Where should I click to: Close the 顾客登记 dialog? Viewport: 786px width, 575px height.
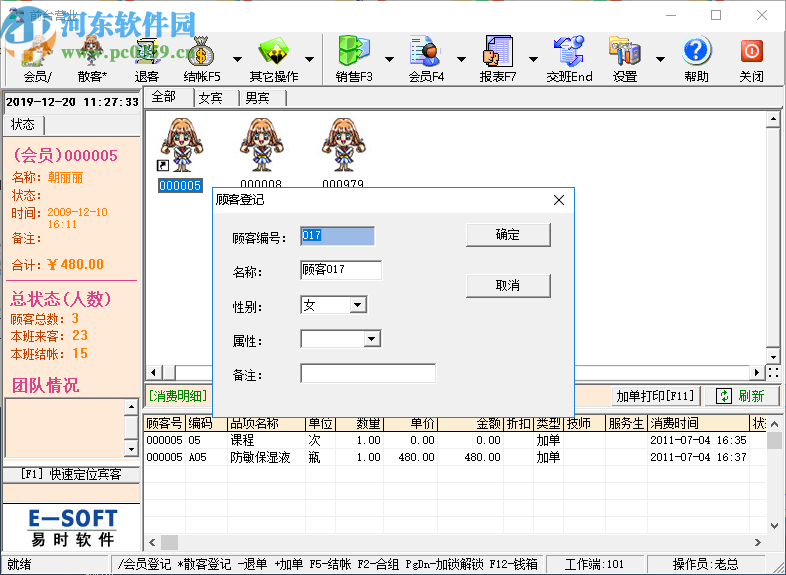click(x=559, y=200)
